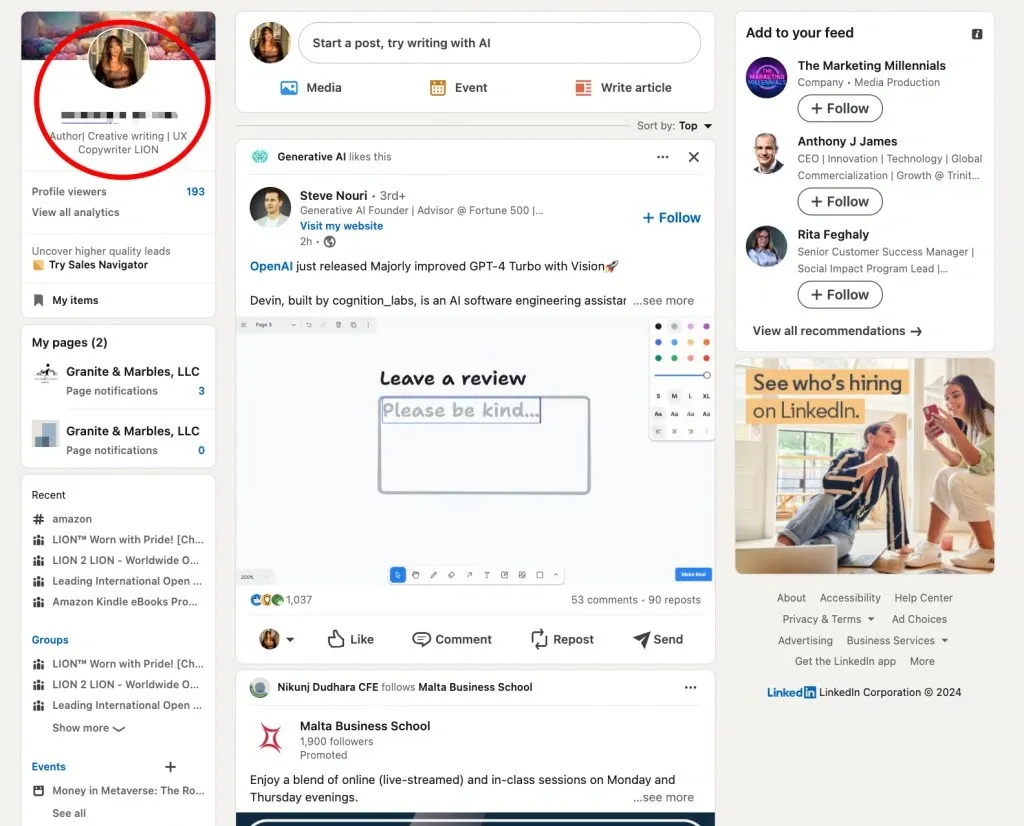Open Anthony J James profile photo
The width and height of the screenshot is (1024, 826).
coord(766,153)
